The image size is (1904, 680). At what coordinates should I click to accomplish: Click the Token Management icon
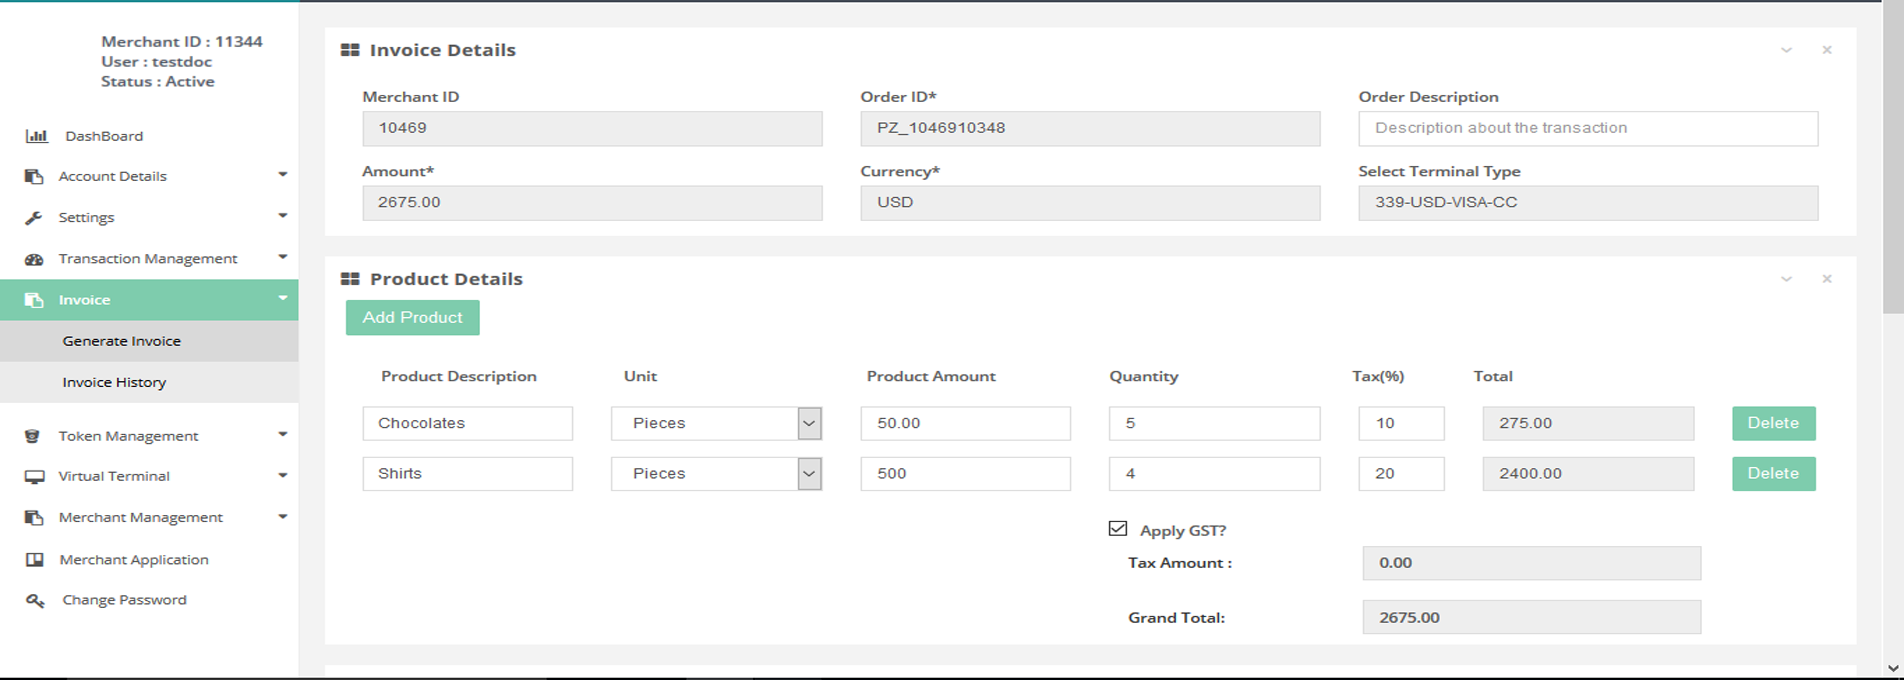(33, 436)
